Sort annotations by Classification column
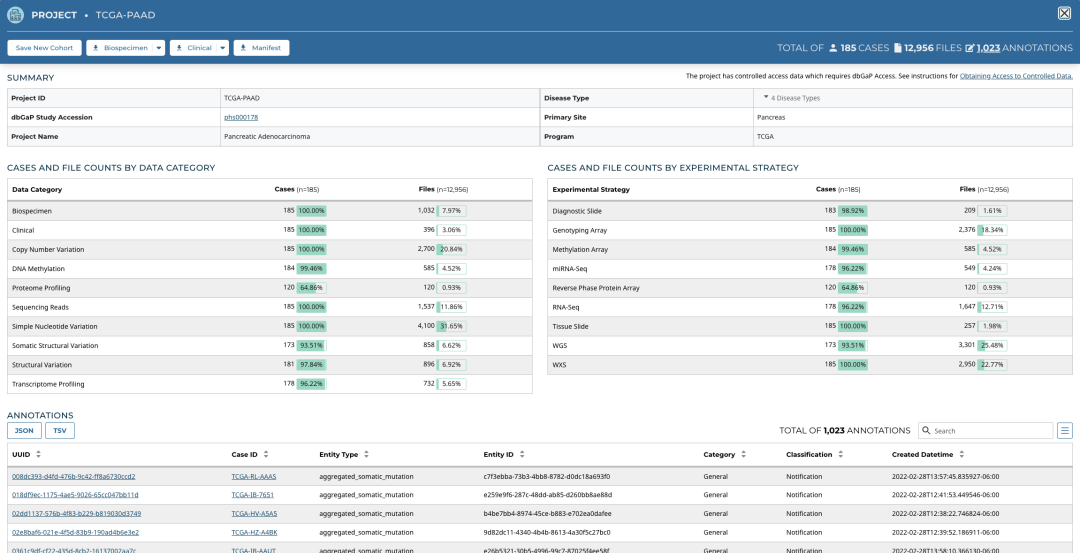The height and width of the screenshot is (553, 1080). pyautogui.click(x=840, y=455)
